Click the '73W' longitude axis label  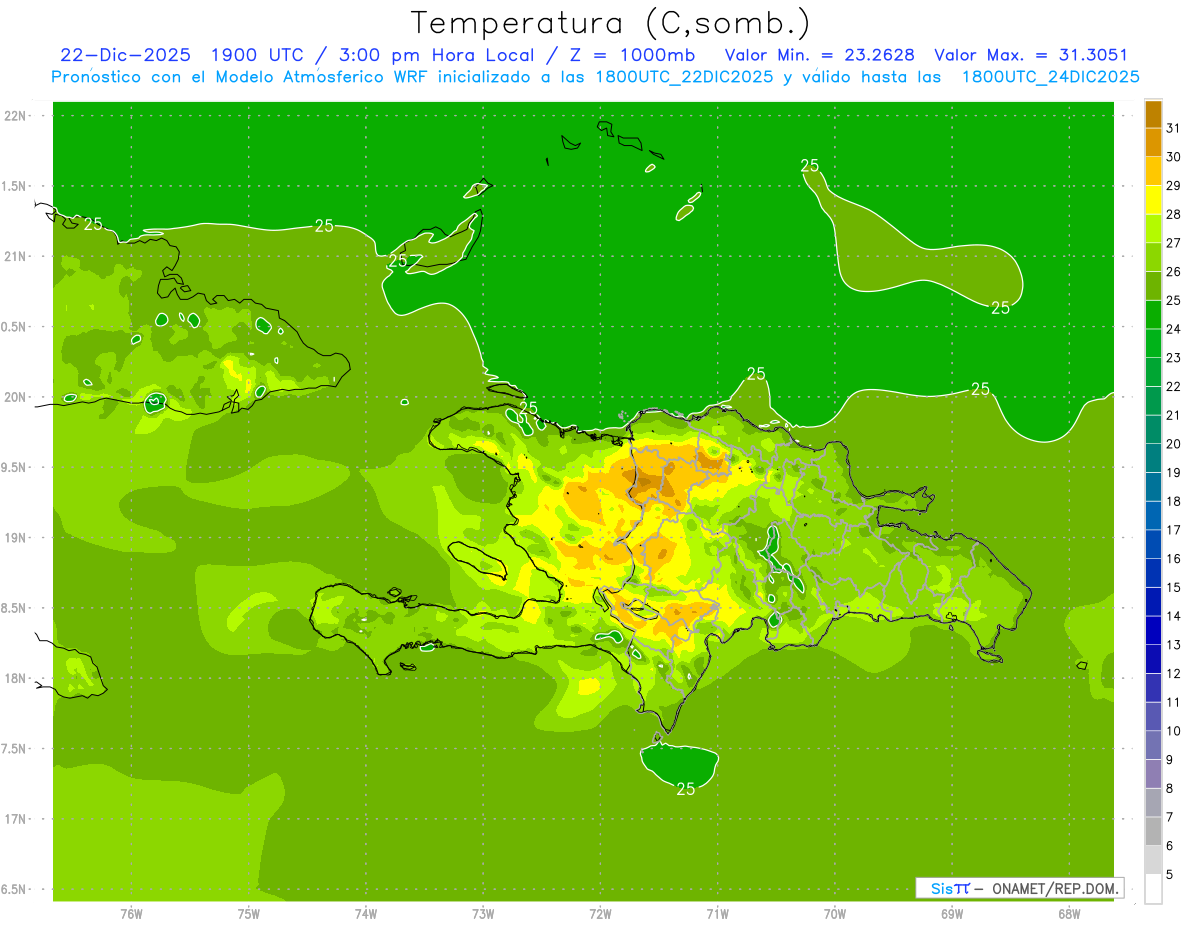[483, 913]
